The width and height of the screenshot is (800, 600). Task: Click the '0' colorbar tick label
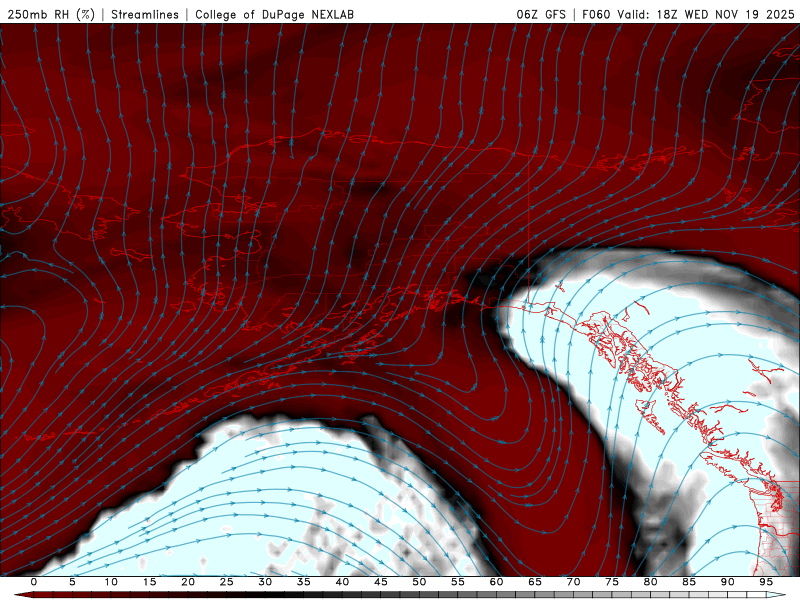pyautogui.click(x=34, y=582)
